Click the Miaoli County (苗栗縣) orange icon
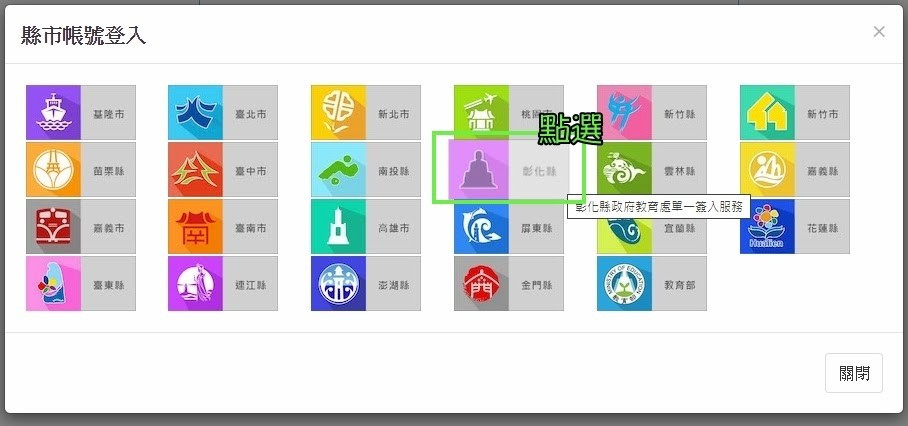 pyautogui.click(x=53, y=170)
